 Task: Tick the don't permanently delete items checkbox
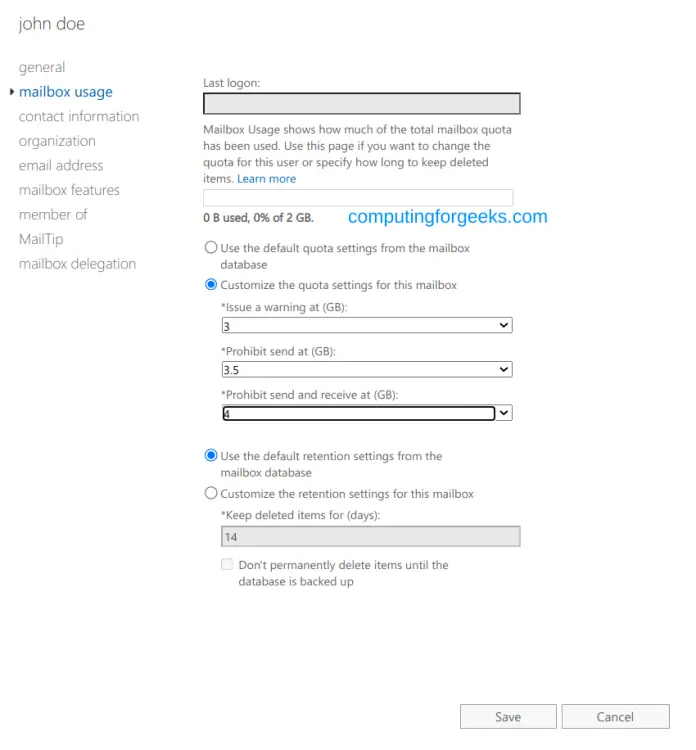click(x=227, y=564)
